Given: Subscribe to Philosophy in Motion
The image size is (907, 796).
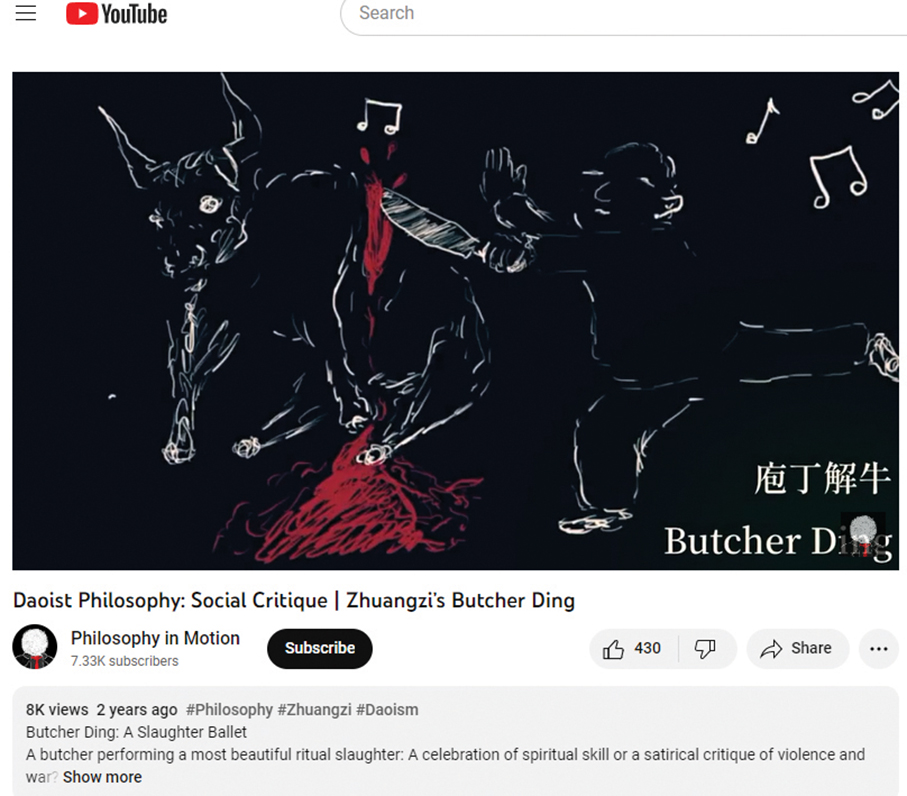Looking at the screenshot, I should click(319, 648).
